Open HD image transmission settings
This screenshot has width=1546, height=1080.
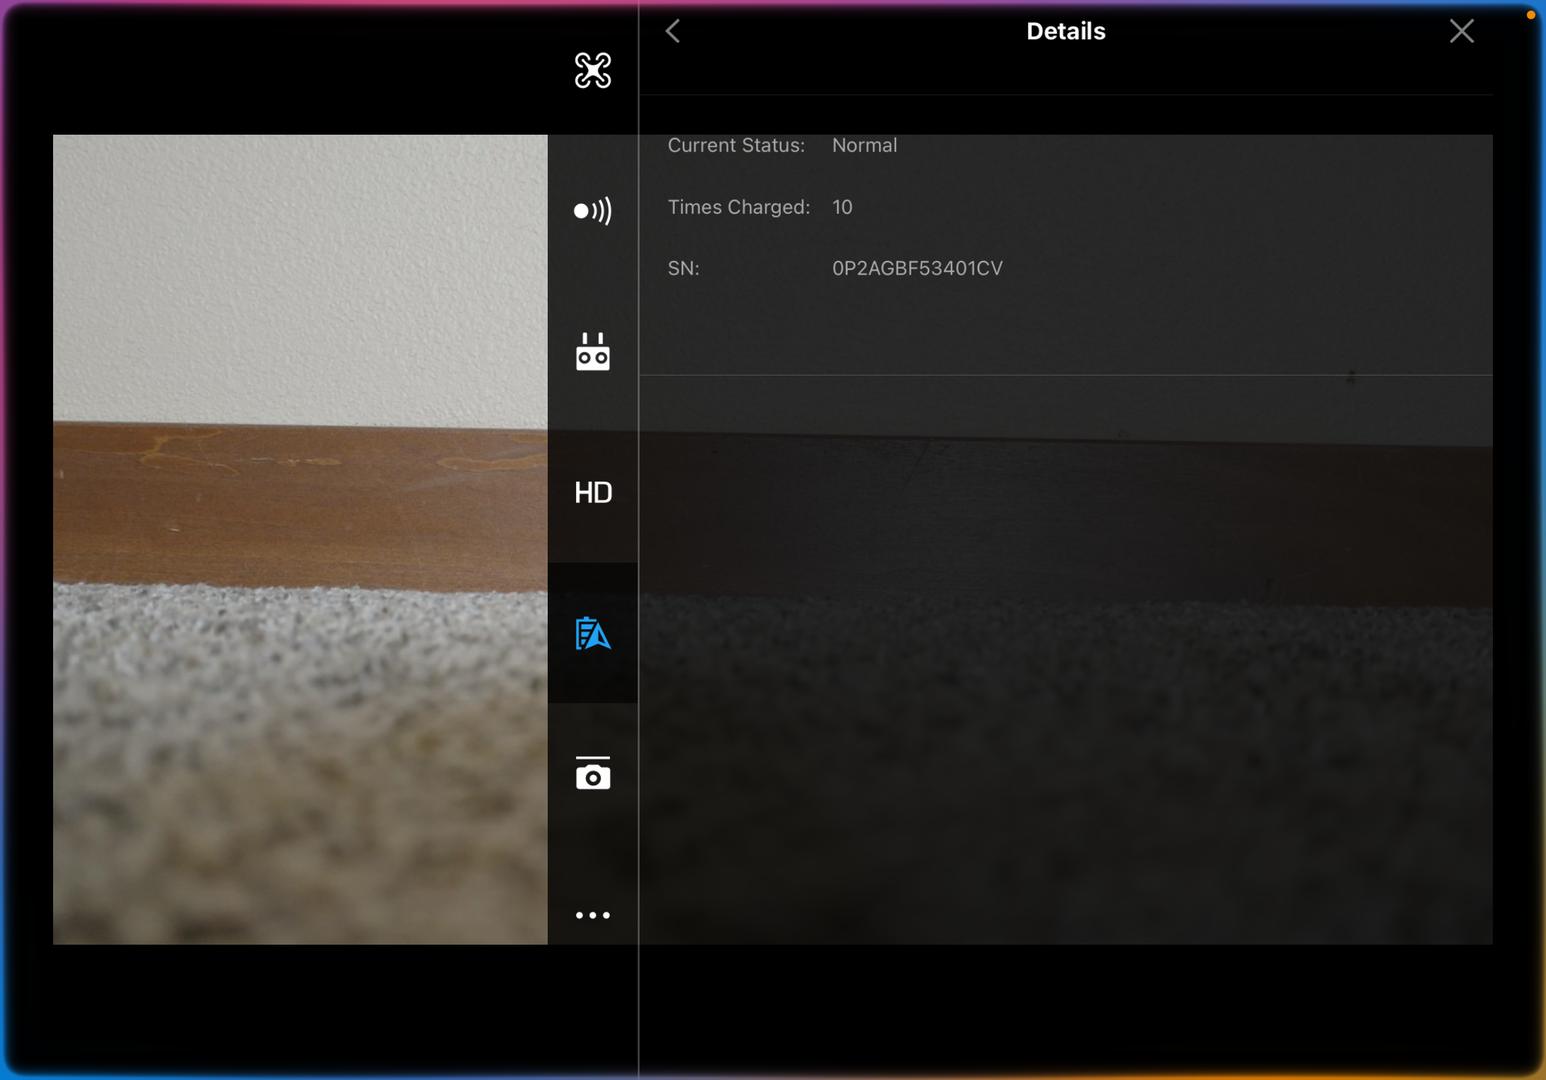click(x=593, y=492)
